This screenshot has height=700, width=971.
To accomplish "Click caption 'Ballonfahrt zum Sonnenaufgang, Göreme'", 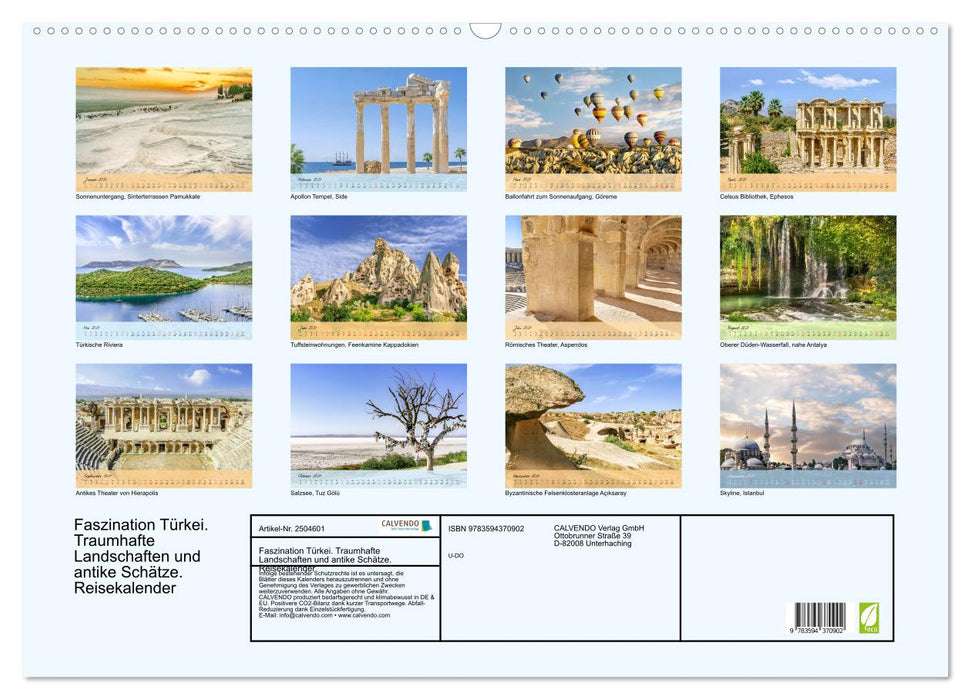I will pos(561,196).
